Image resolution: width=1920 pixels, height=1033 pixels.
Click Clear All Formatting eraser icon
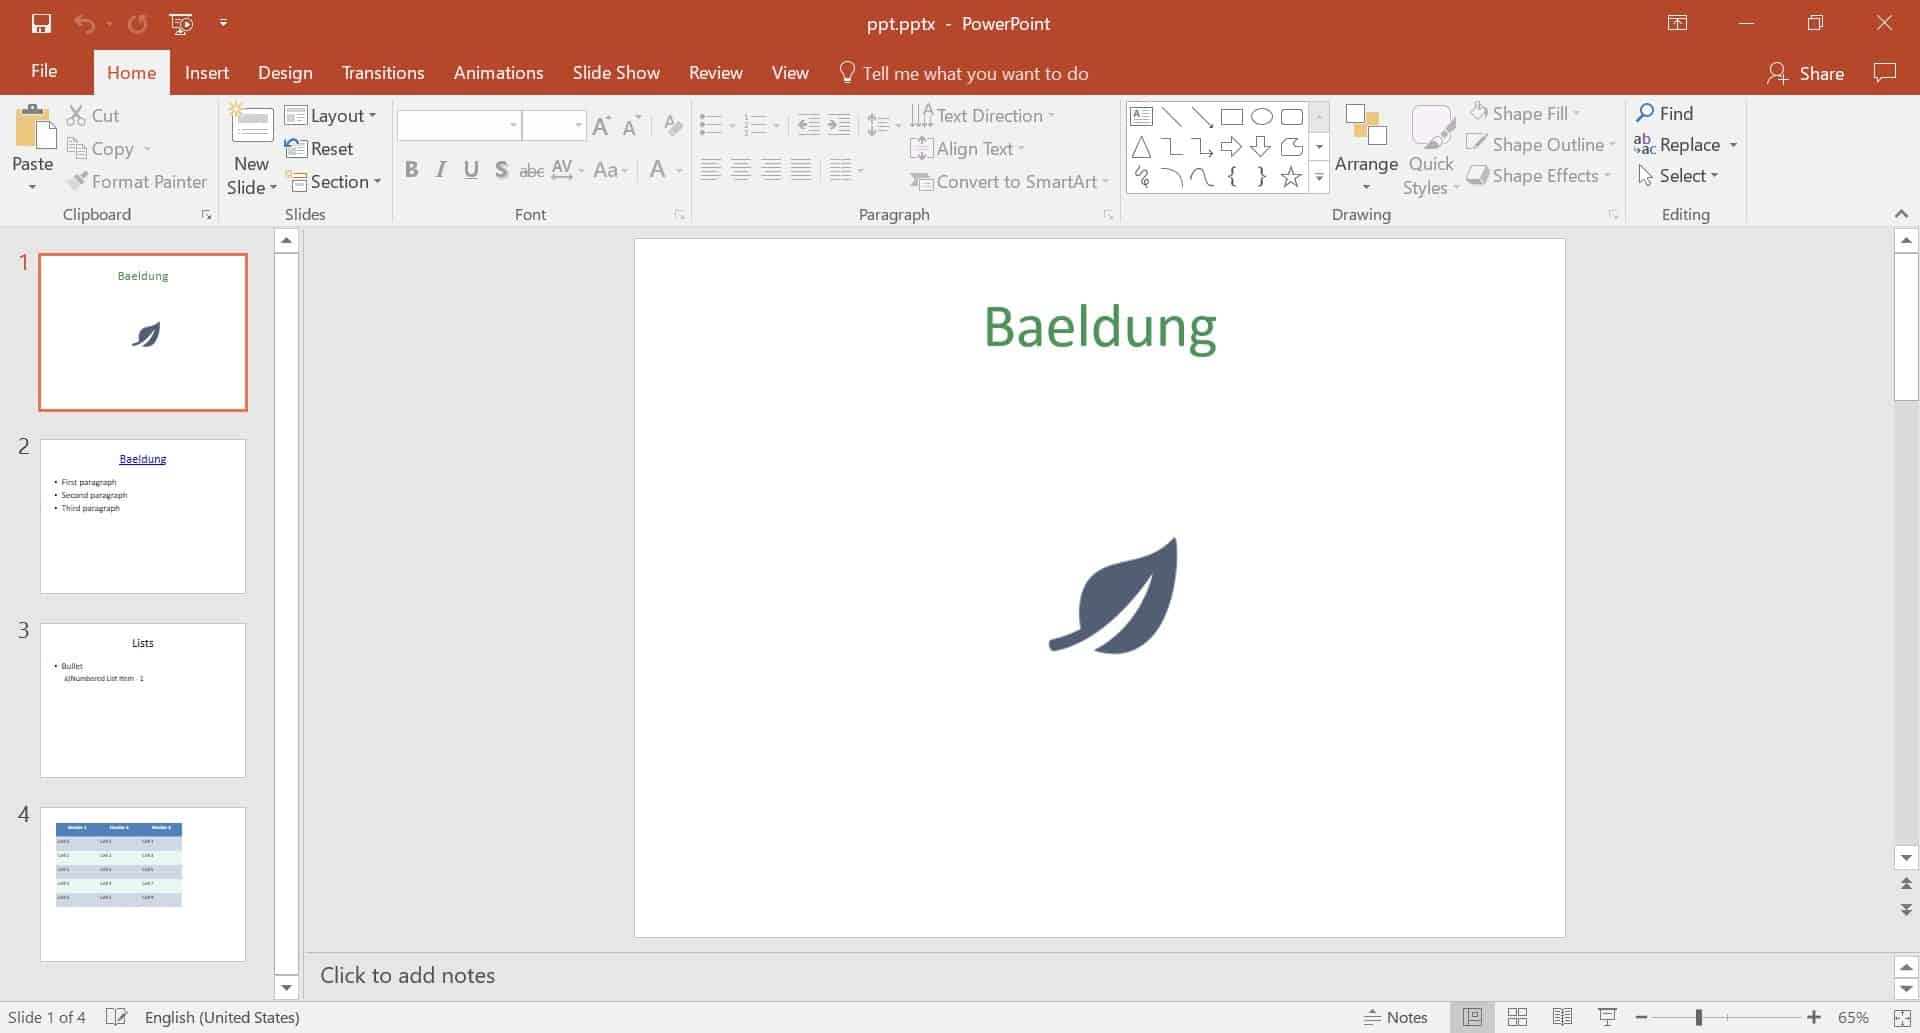[673, 126]
